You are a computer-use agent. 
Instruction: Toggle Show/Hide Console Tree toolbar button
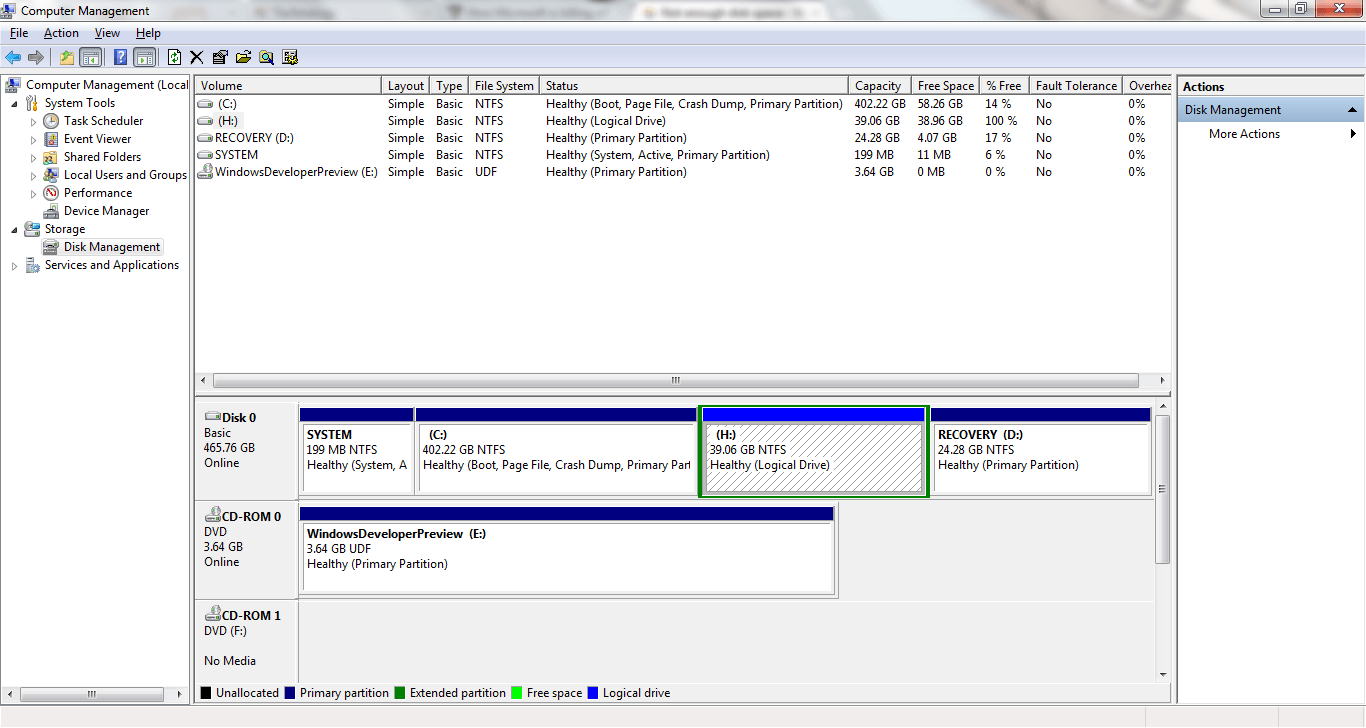91,58
